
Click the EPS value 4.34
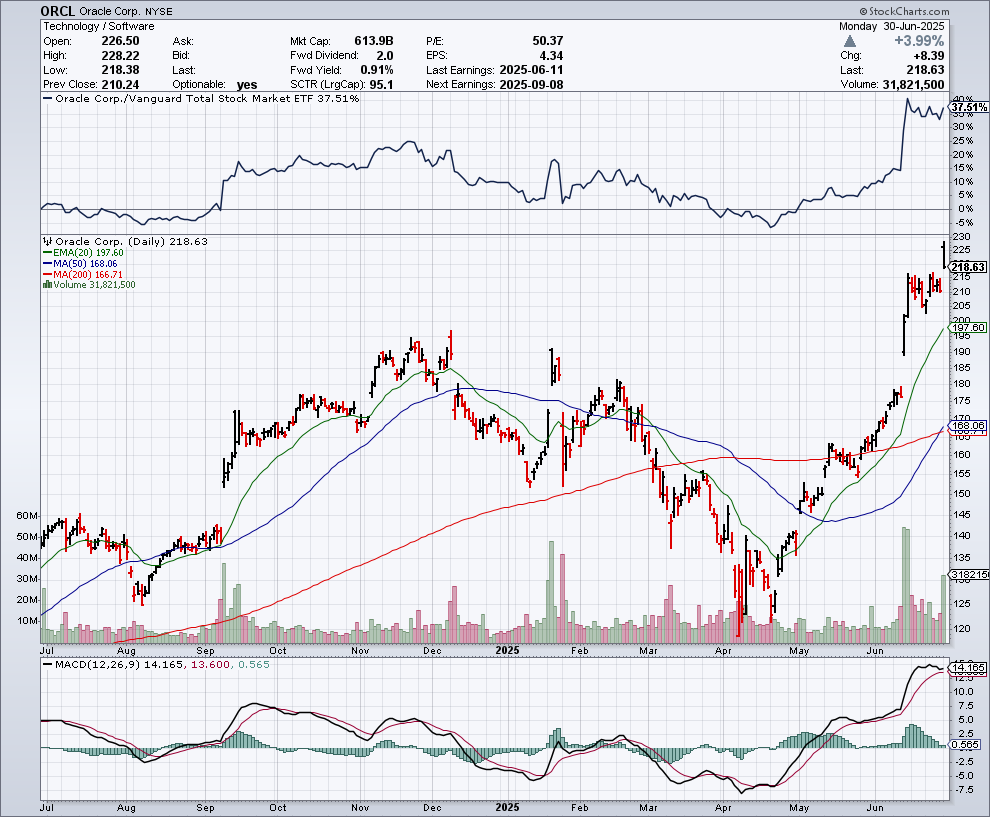click(551, 56)
